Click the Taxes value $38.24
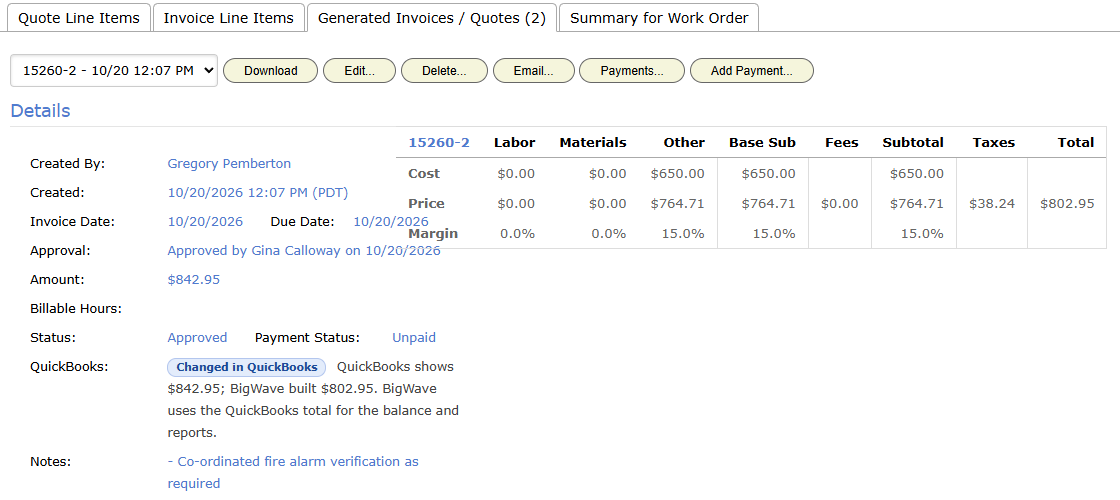 coord(992,204)
